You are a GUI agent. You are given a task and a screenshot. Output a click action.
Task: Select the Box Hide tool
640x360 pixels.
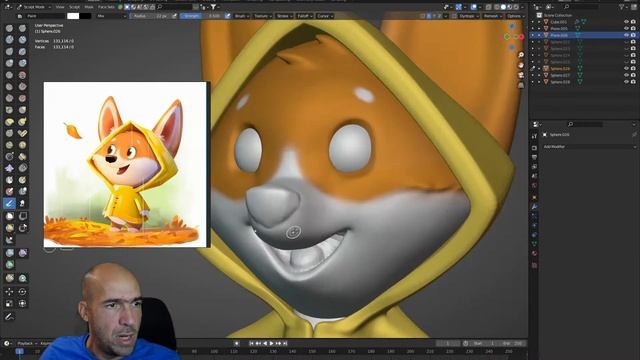(22, 216)
